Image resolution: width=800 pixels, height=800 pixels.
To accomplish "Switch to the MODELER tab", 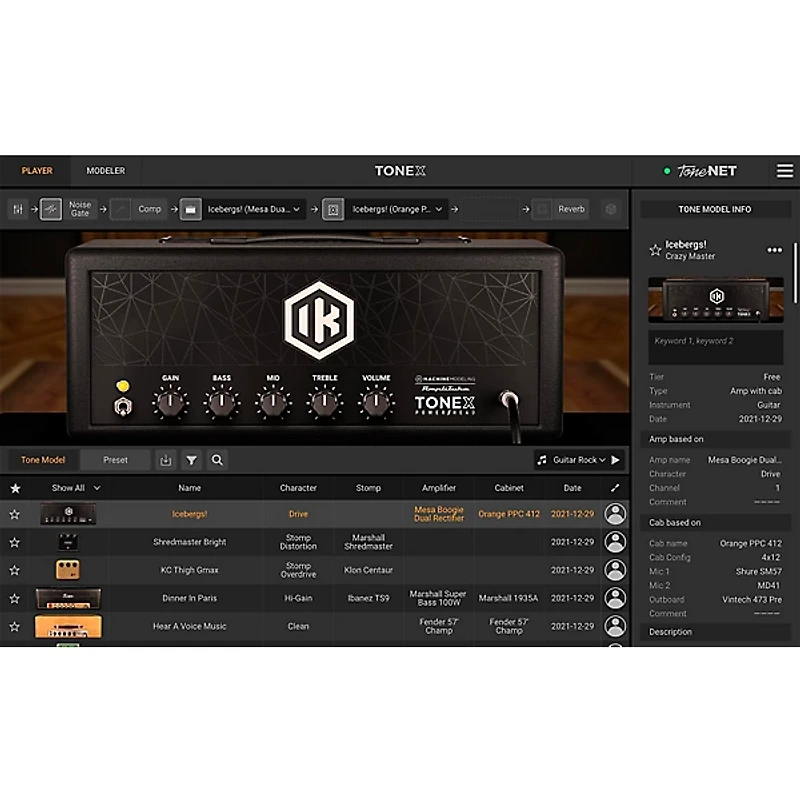I will (x=105, y=171).
